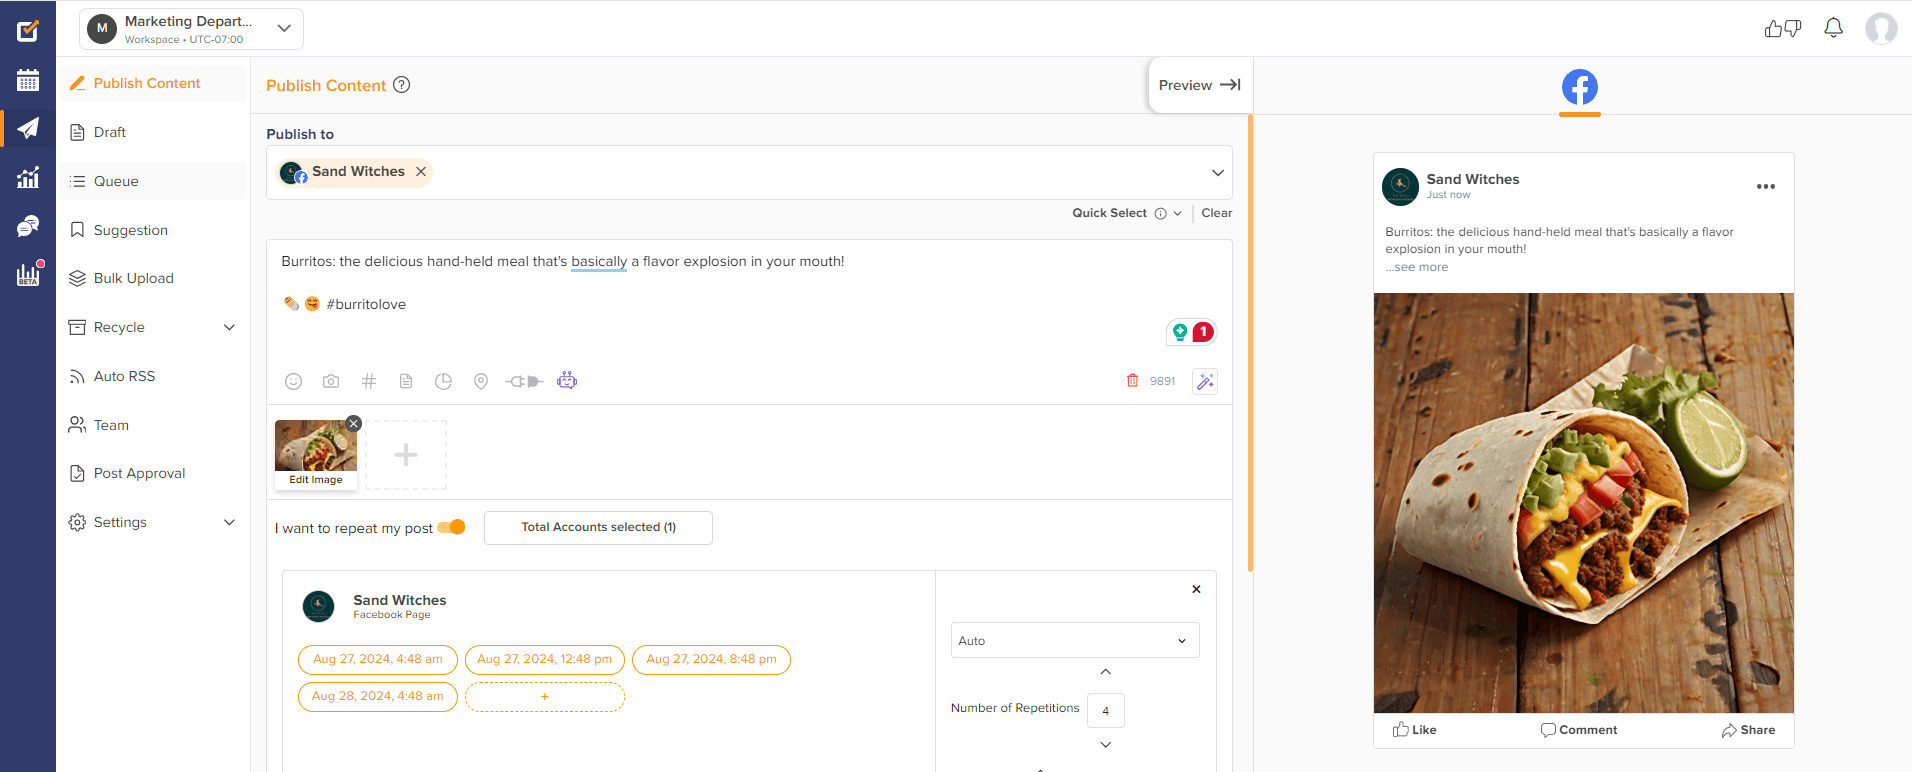Click the pie chart clock icon in toolbar
This screenshot has height=772, width=1912.
coord(443,381)
